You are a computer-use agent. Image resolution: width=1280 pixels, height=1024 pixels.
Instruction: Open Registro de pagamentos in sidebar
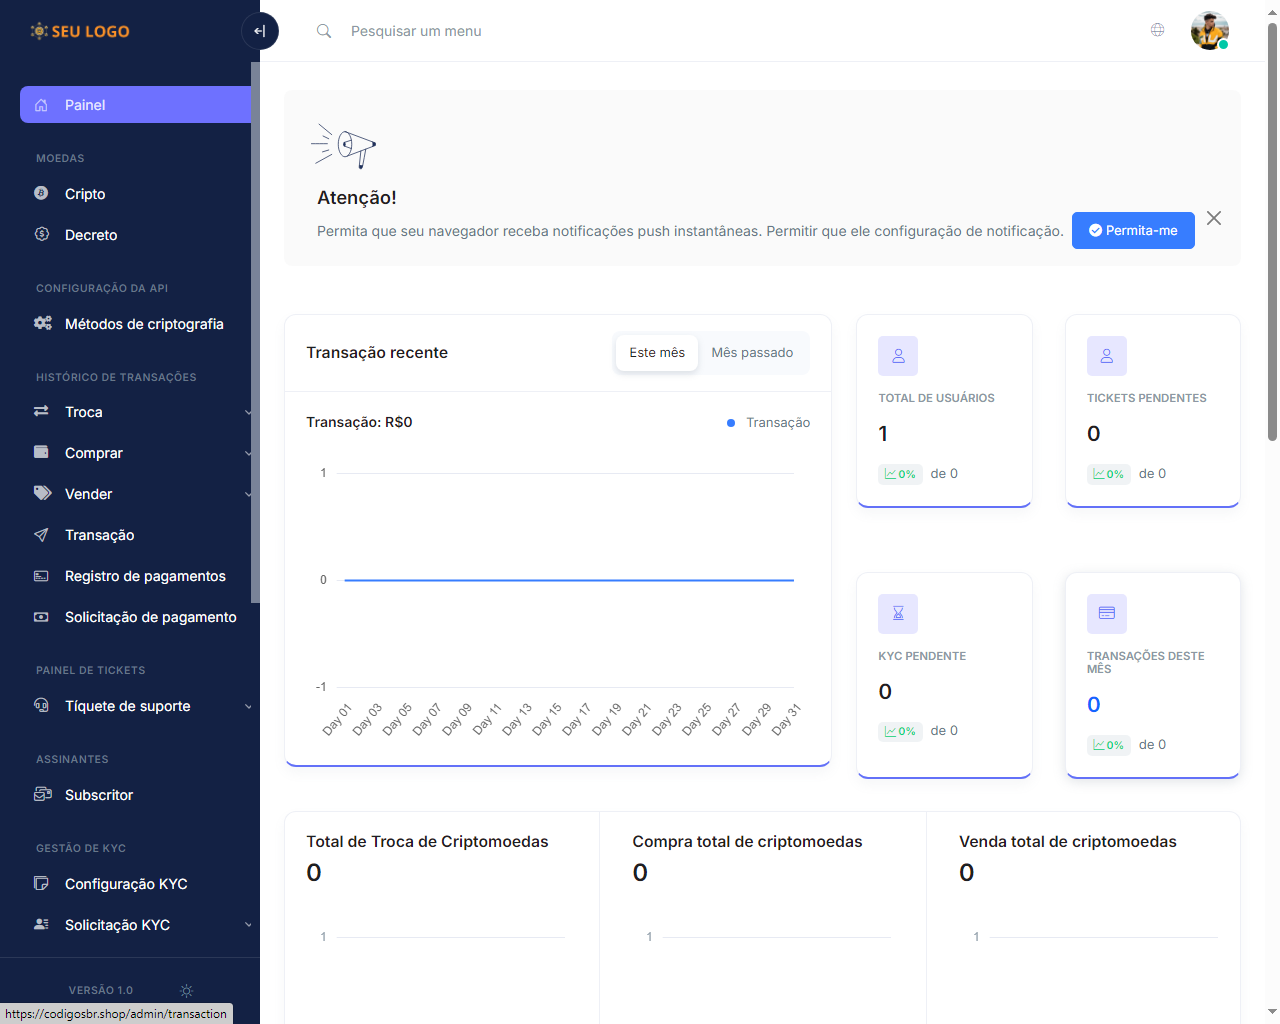[x=145, y=576]
